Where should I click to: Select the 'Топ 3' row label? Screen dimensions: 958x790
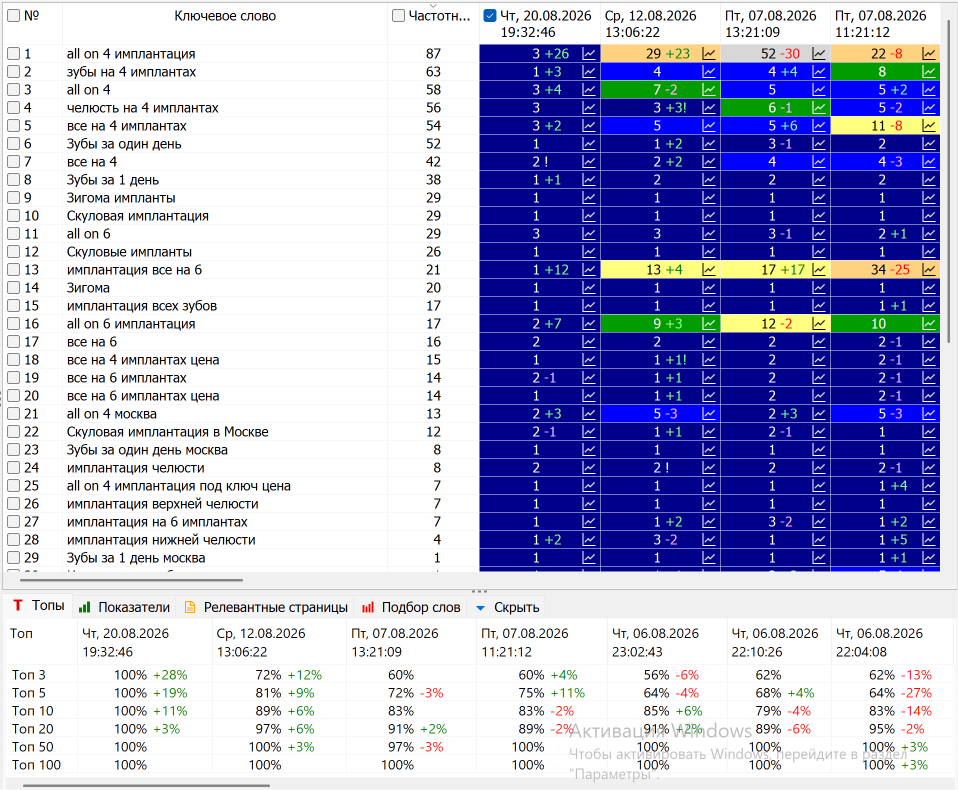[29, 675]
